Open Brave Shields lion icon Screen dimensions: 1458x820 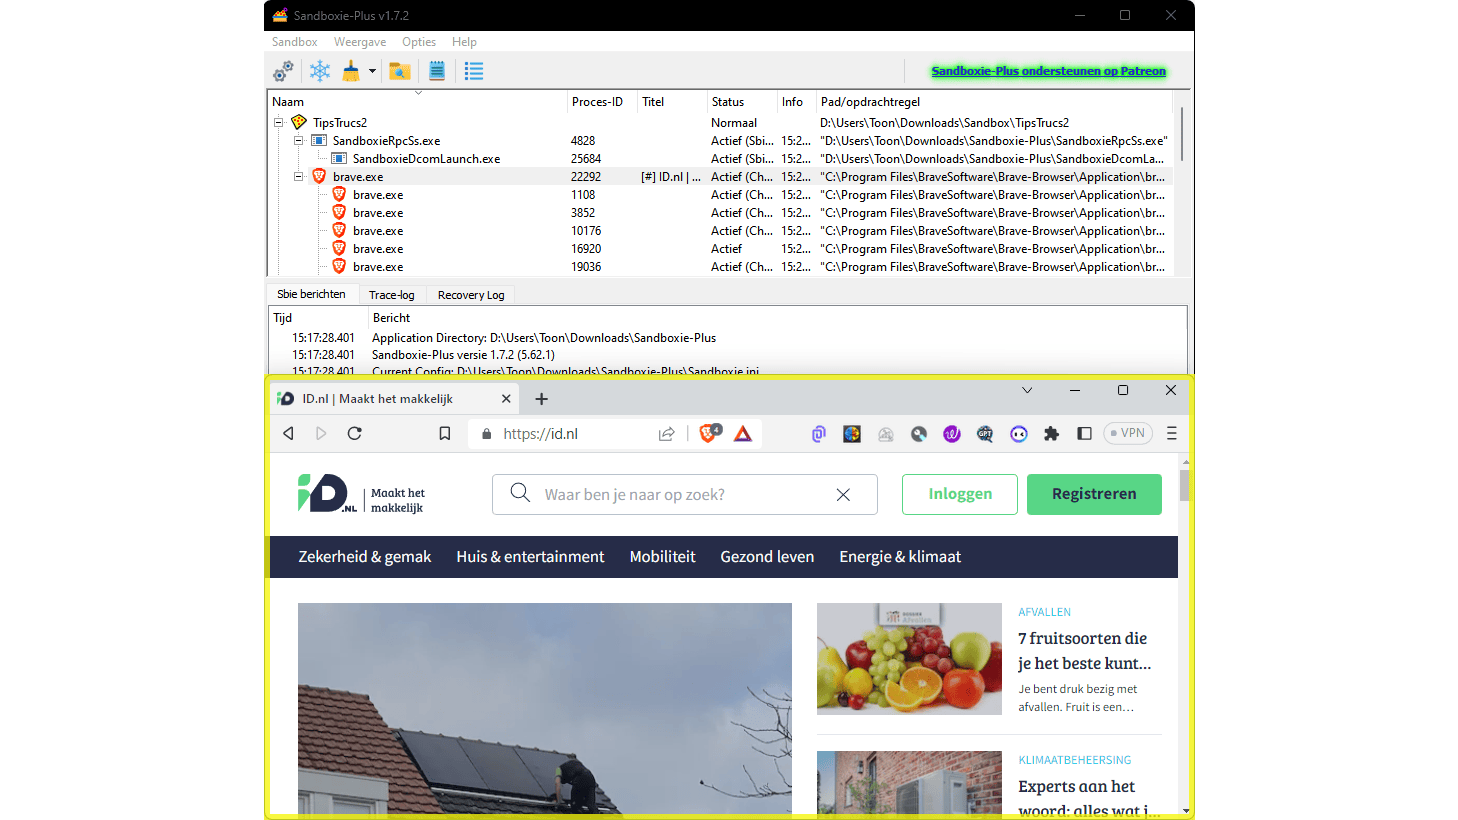[710, 433]
